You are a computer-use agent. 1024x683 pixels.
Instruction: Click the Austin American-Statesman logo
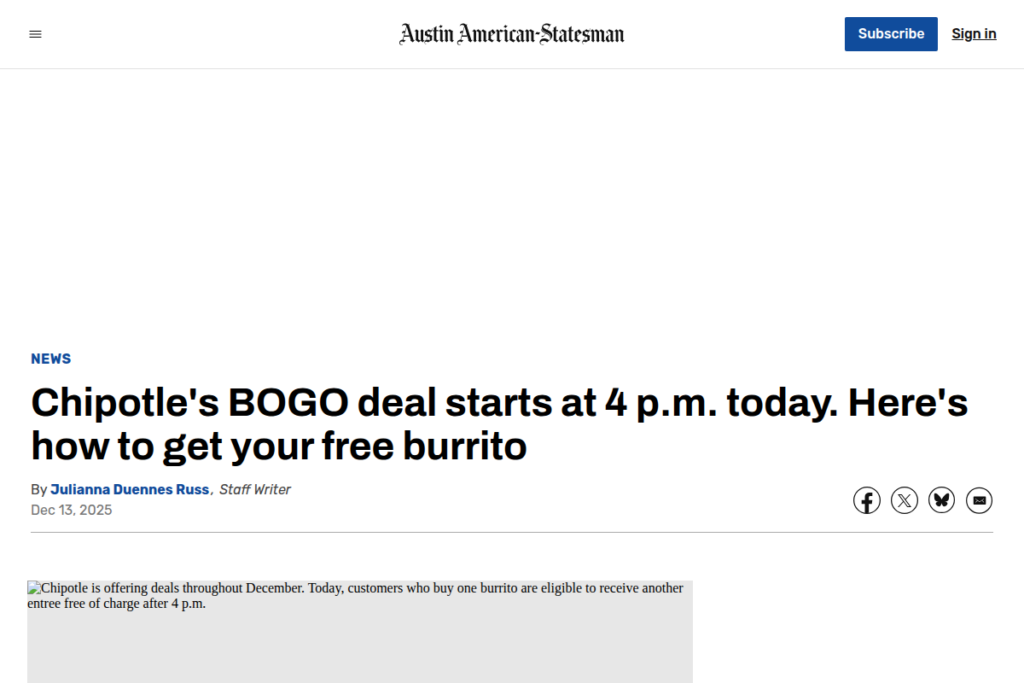click(511, 34)
